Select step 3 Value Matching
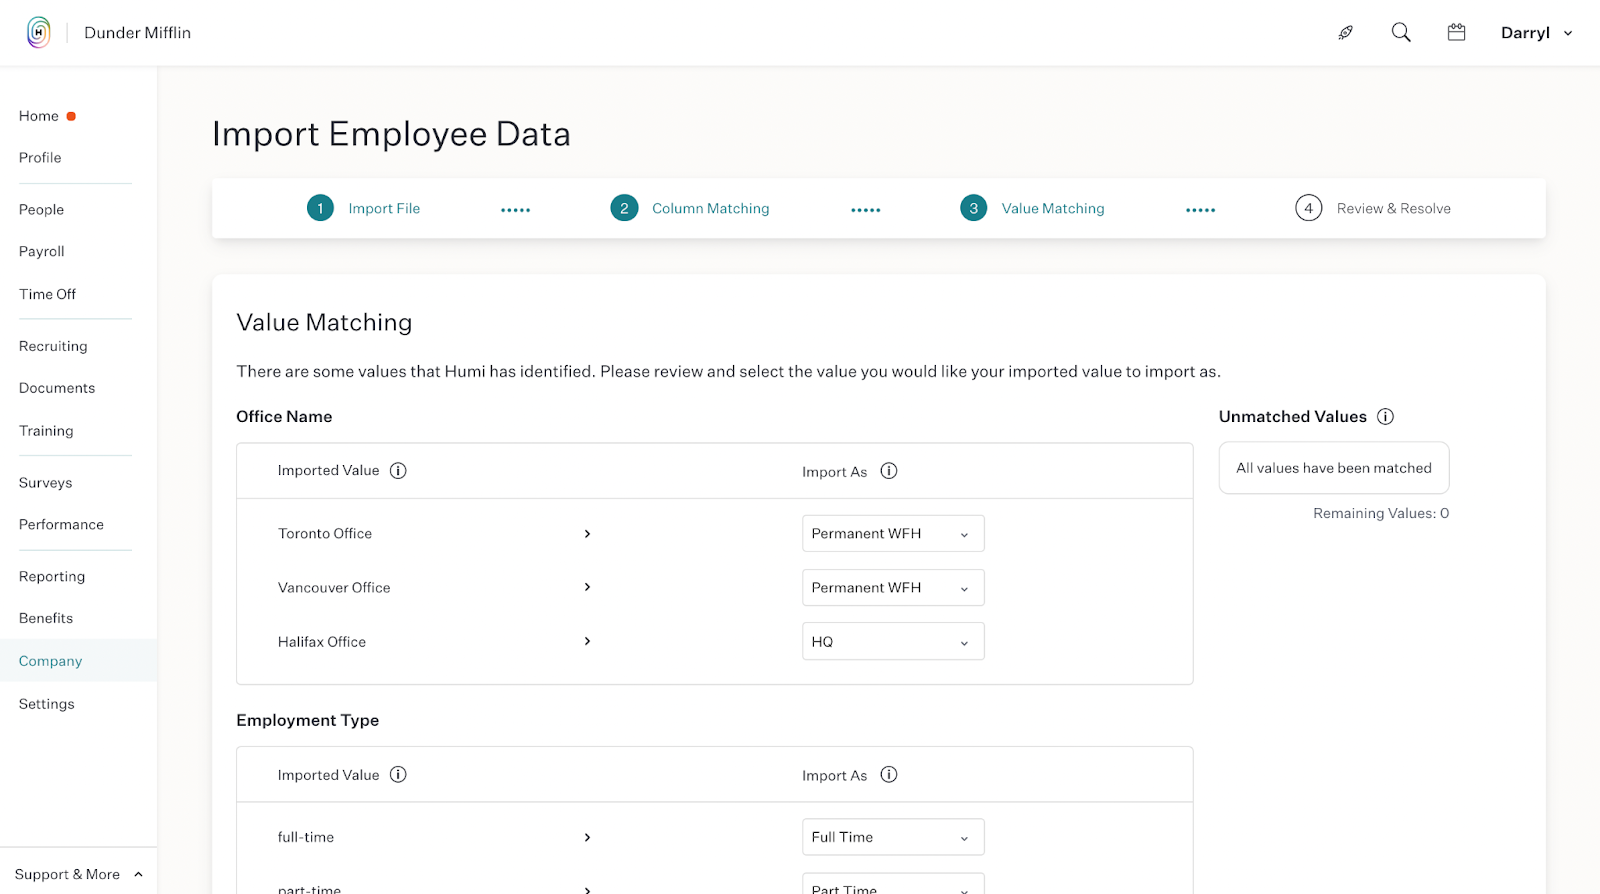Screen dimensions: 1600x894 coord(1032,208)
